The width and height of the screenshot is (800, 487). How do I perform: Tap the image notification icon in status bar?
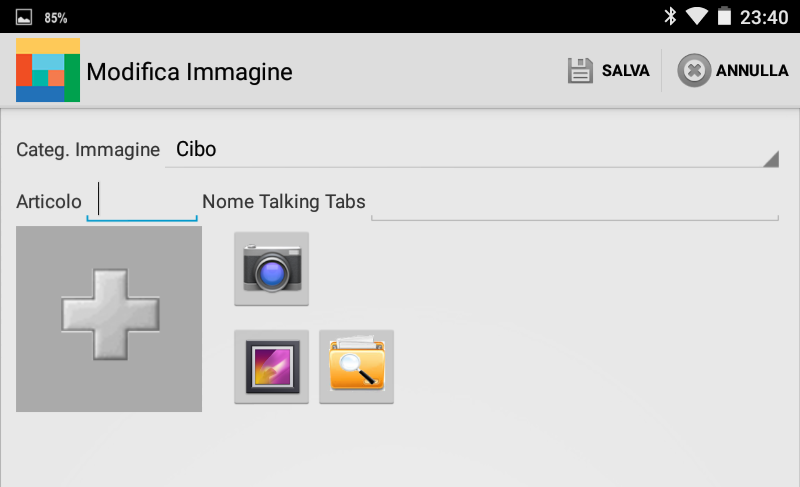[24, 17]
